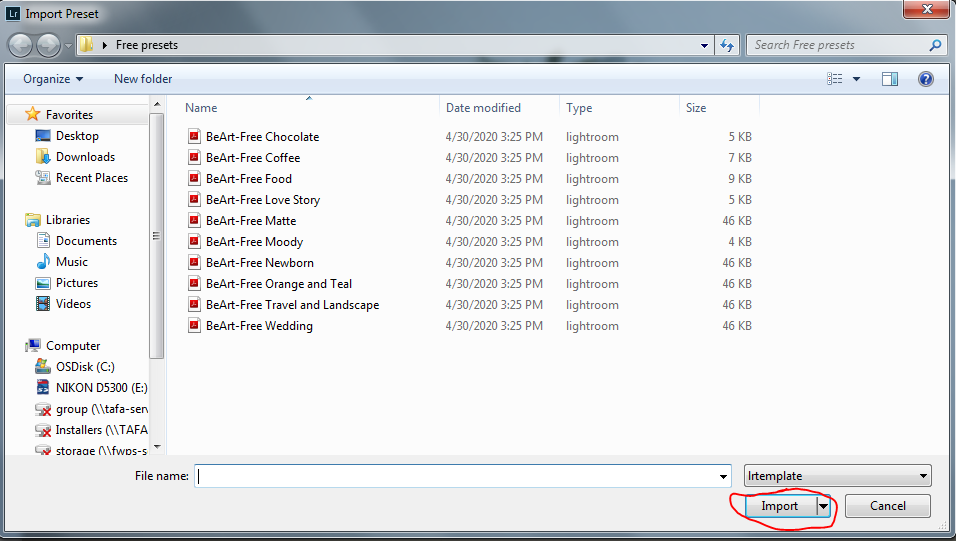Focus the File name input field
Image resolution: width=956 pixels, height=541 pixels.
456,476
